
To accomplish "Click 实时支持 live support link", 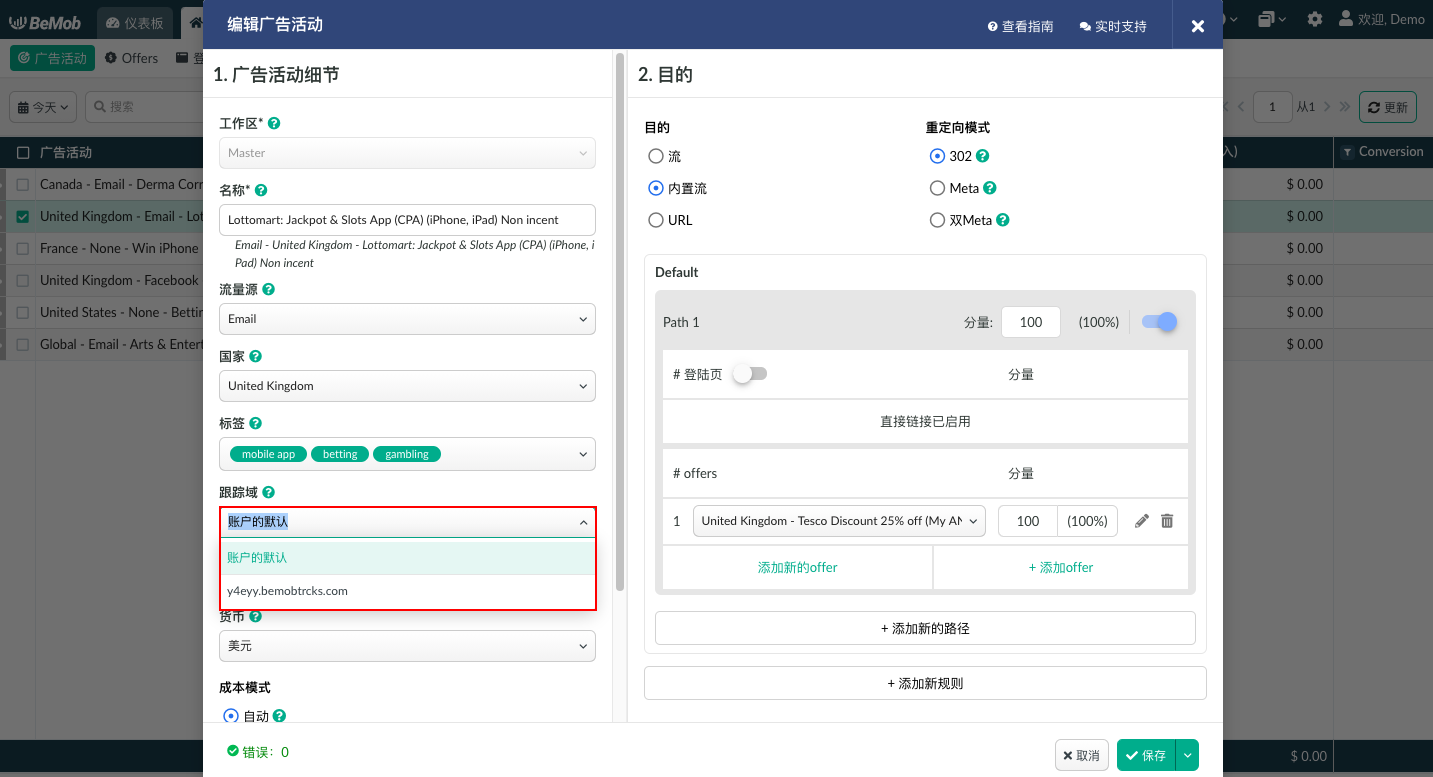I will (1113, 26).
